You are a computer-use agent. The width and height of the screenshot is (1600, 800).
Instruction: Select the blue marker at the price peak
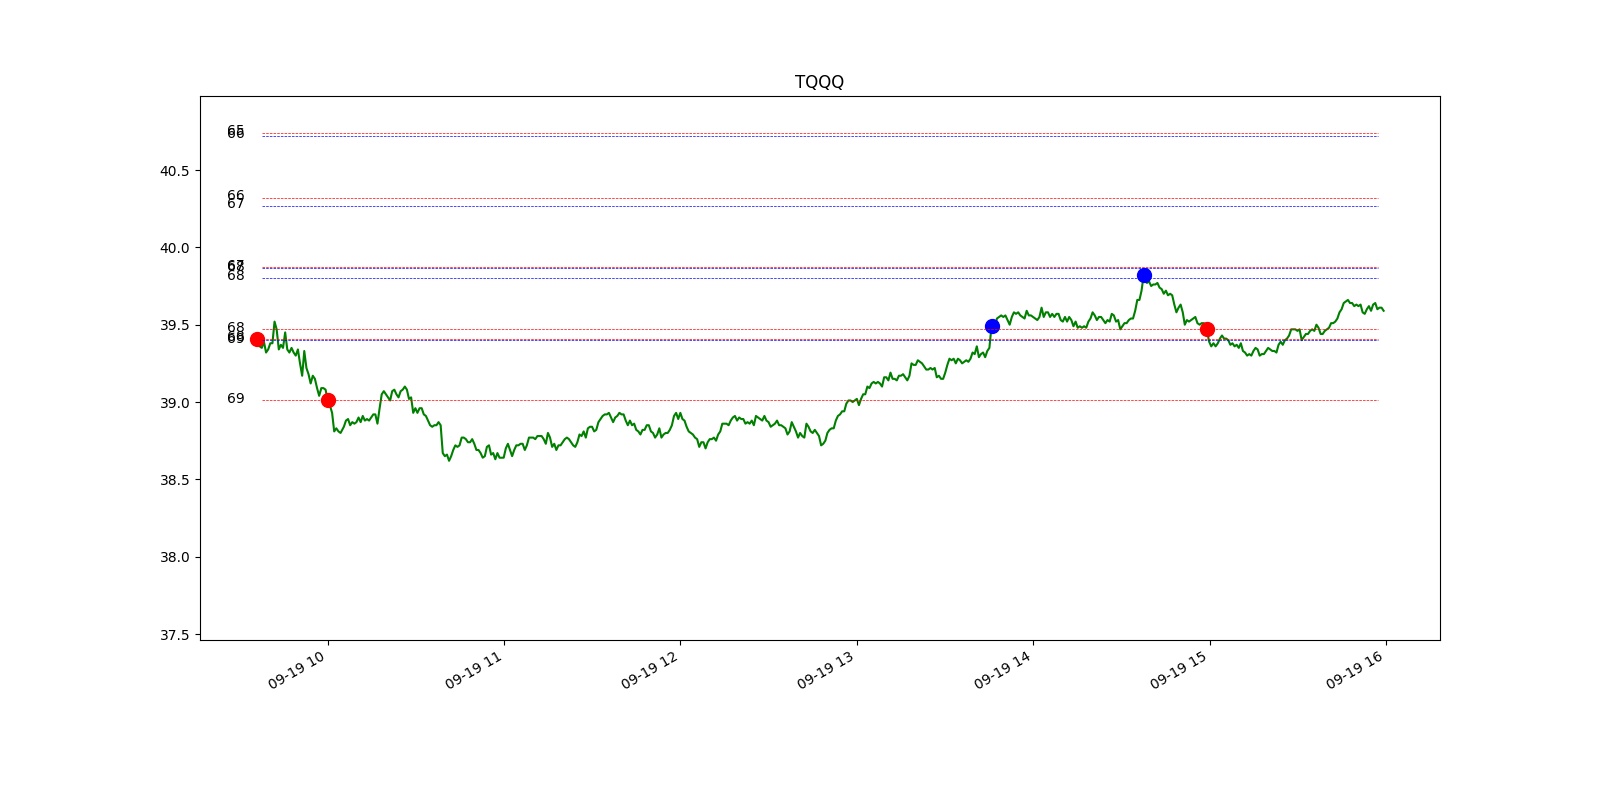click(1144, 275)
